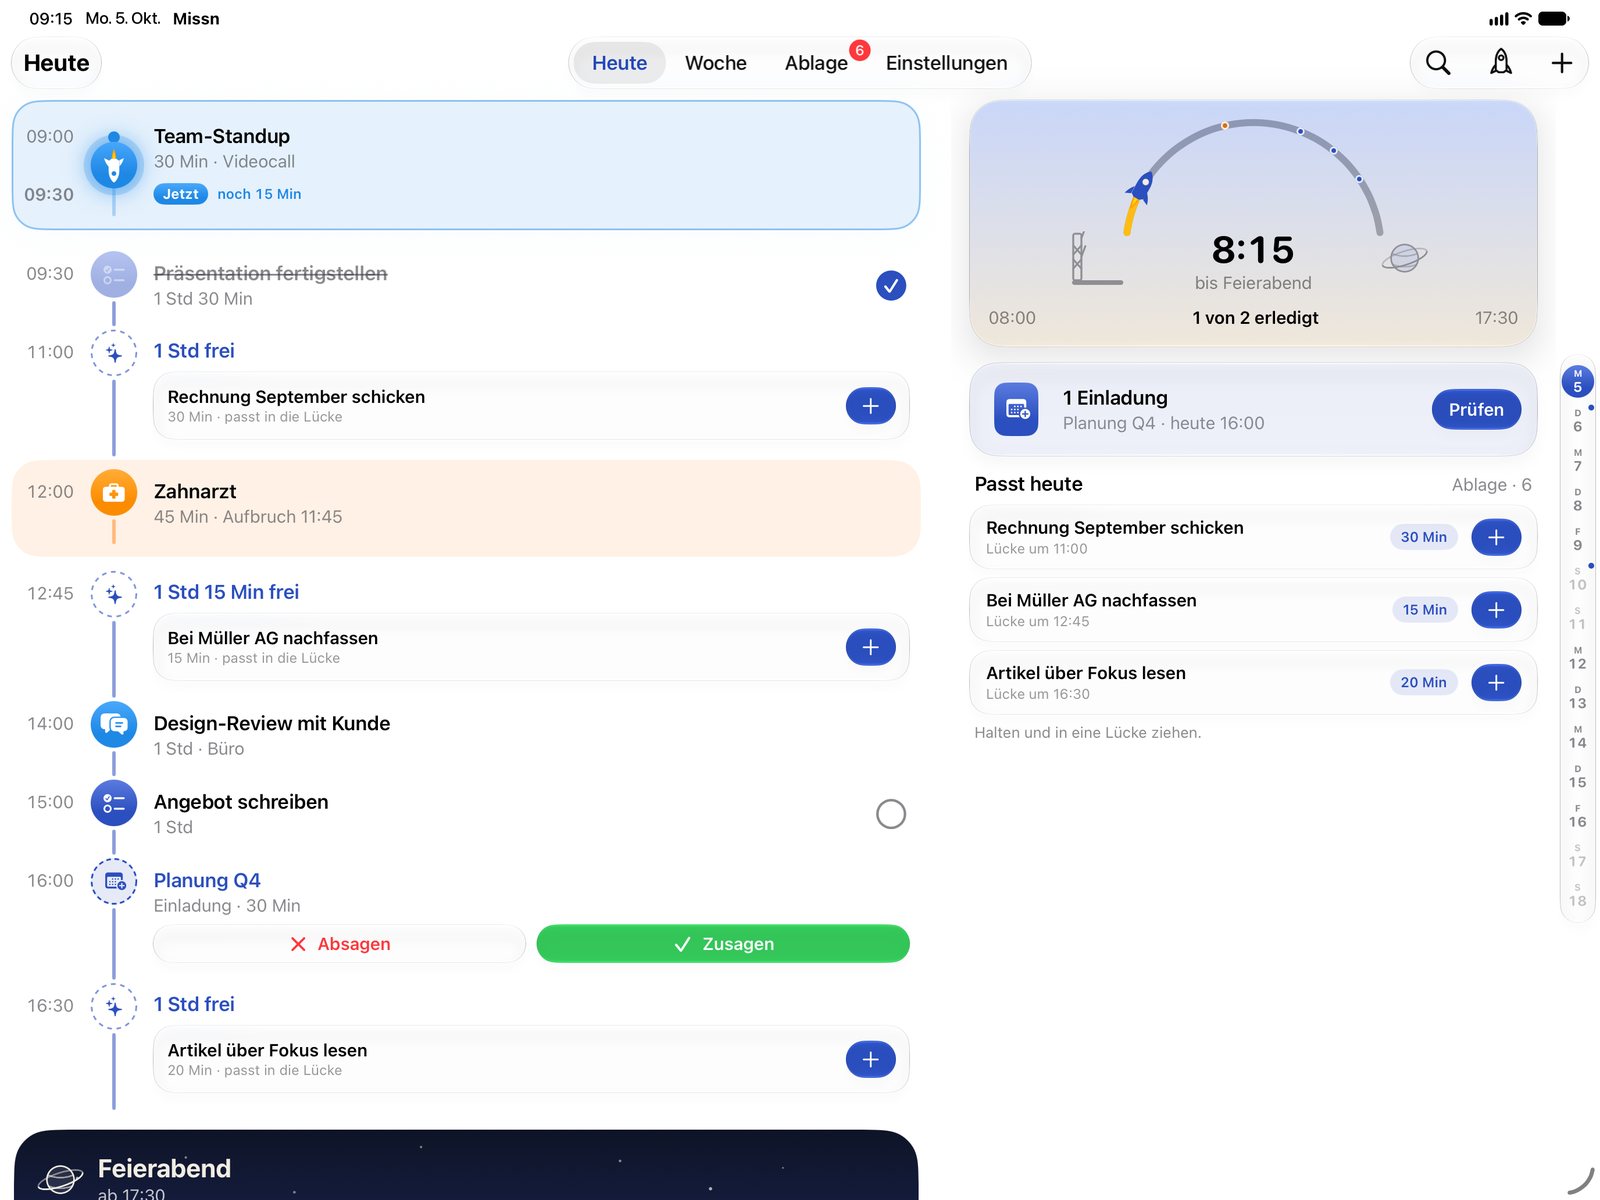Image resolution: width=1600 pixels, height=1200 pixels.
Task: Tap the 20 Min duration pill
Action: point(1423,683)
